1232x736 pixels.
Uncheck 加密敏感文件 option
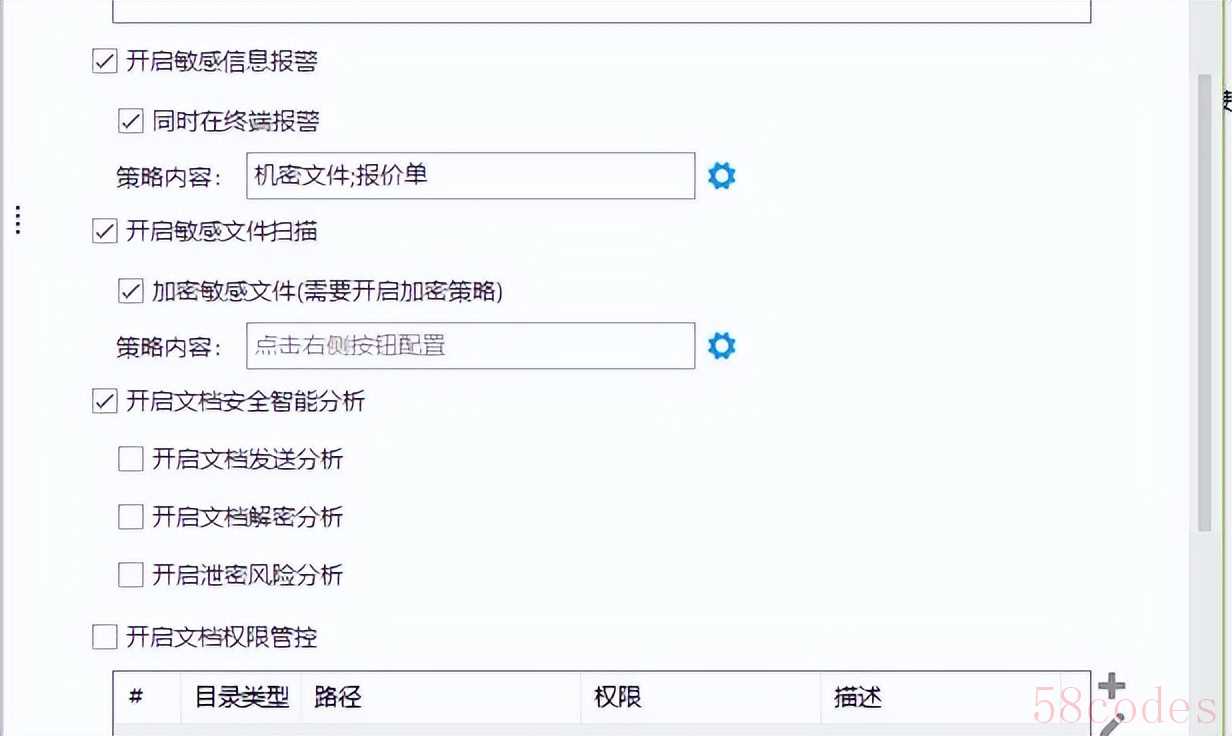coord(131,291)
